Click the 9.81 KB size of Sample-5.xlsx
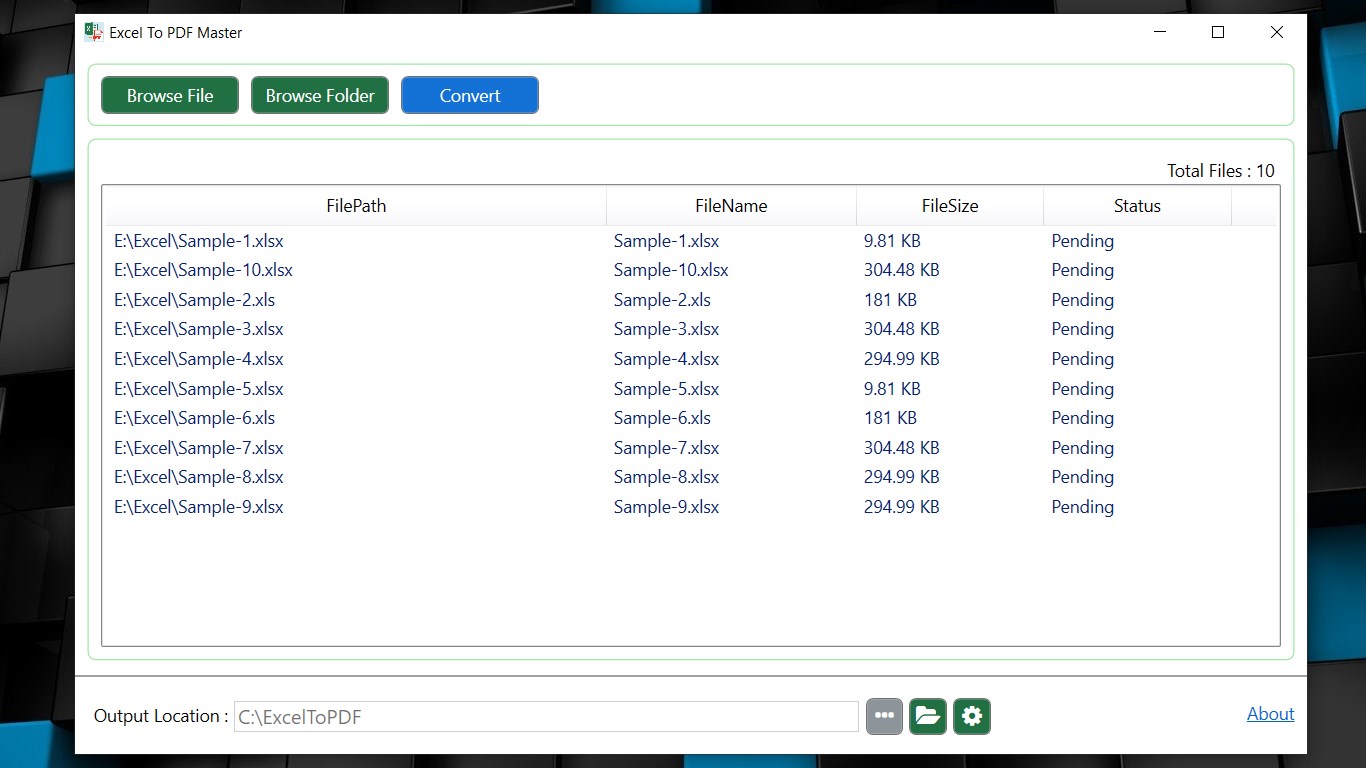This screenshot has height=768, width=1366. tap(892, 389)
